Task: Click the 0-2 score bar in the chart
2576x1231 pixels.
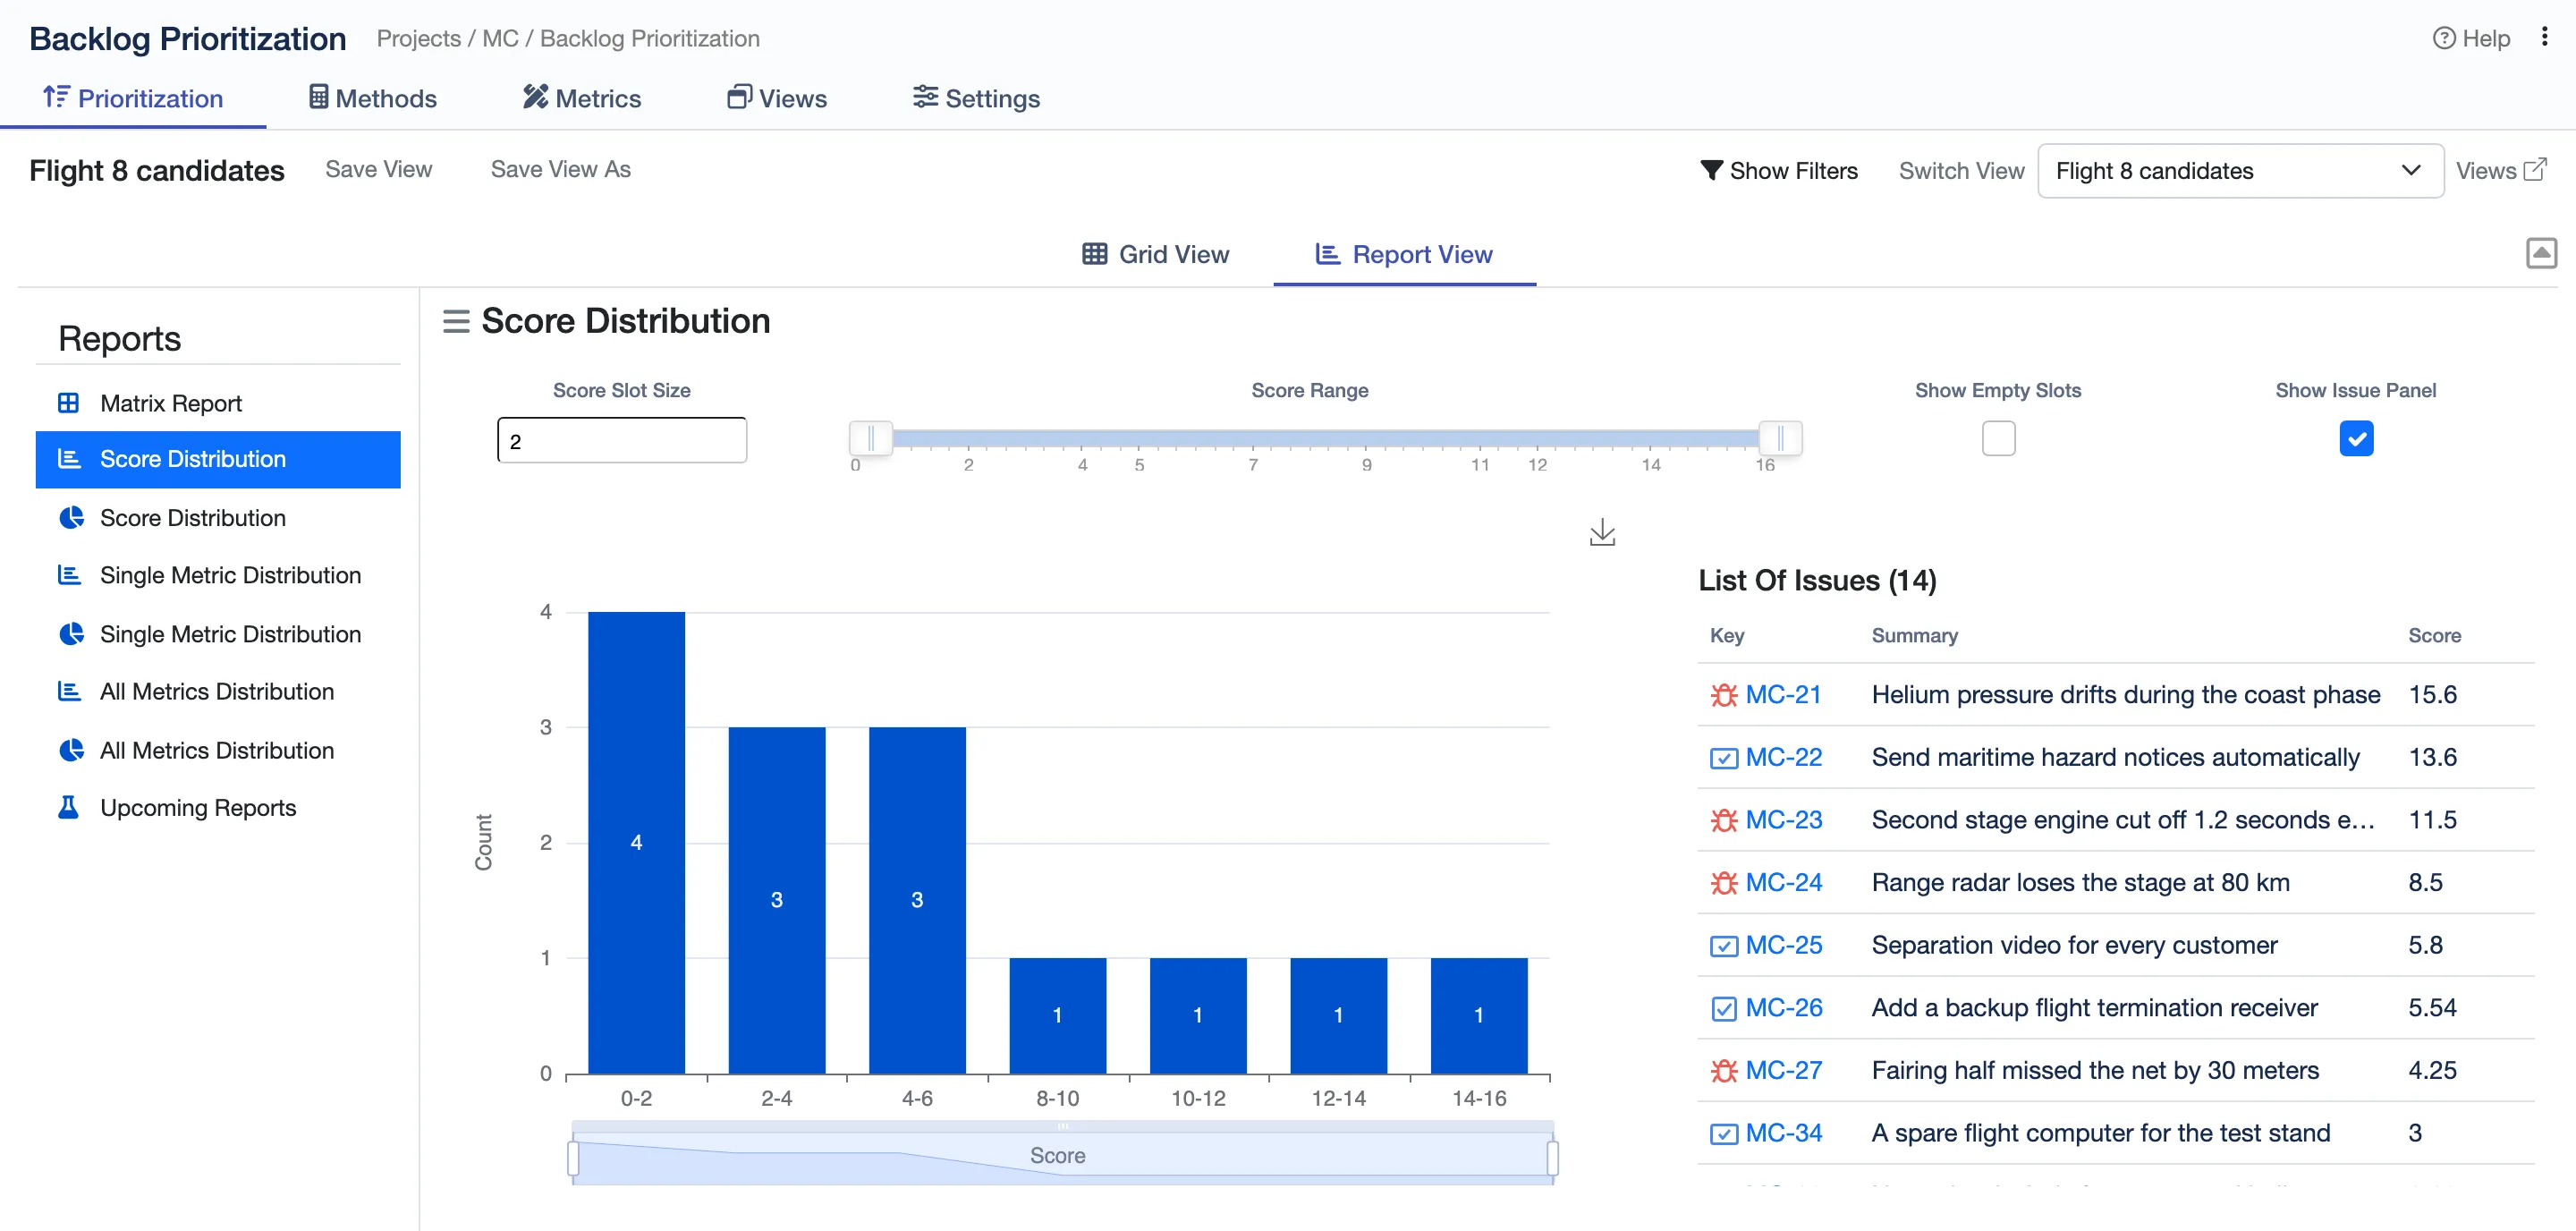Action: click(636, 843)
